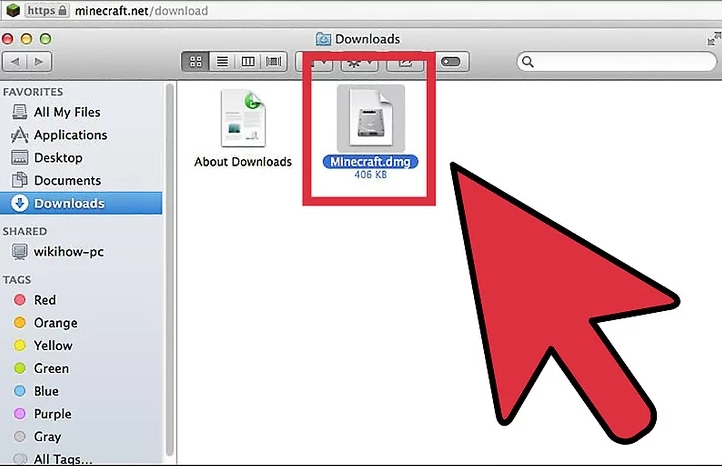Switch Finder to list view
Viewport: 722px width, 466px height.
[x=222, y=62]
